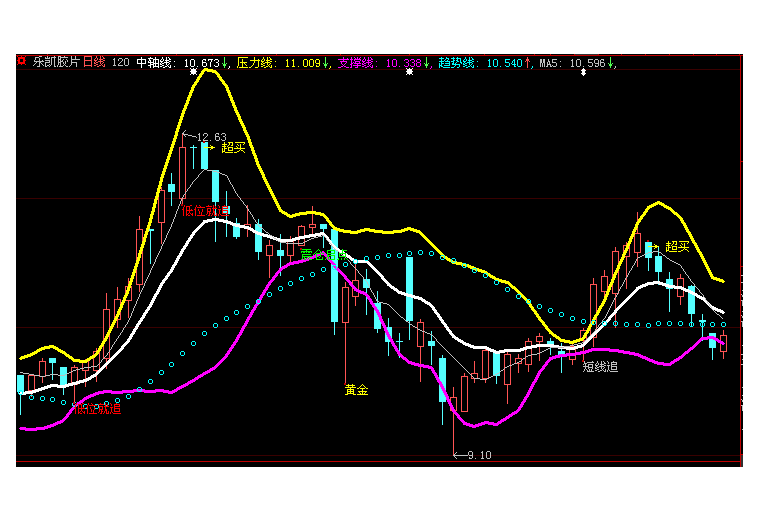Click the magenta 支撑线 indicator label
Image resolution: width=760 pixels, height=522 pixels.
(x=358, y=63)
